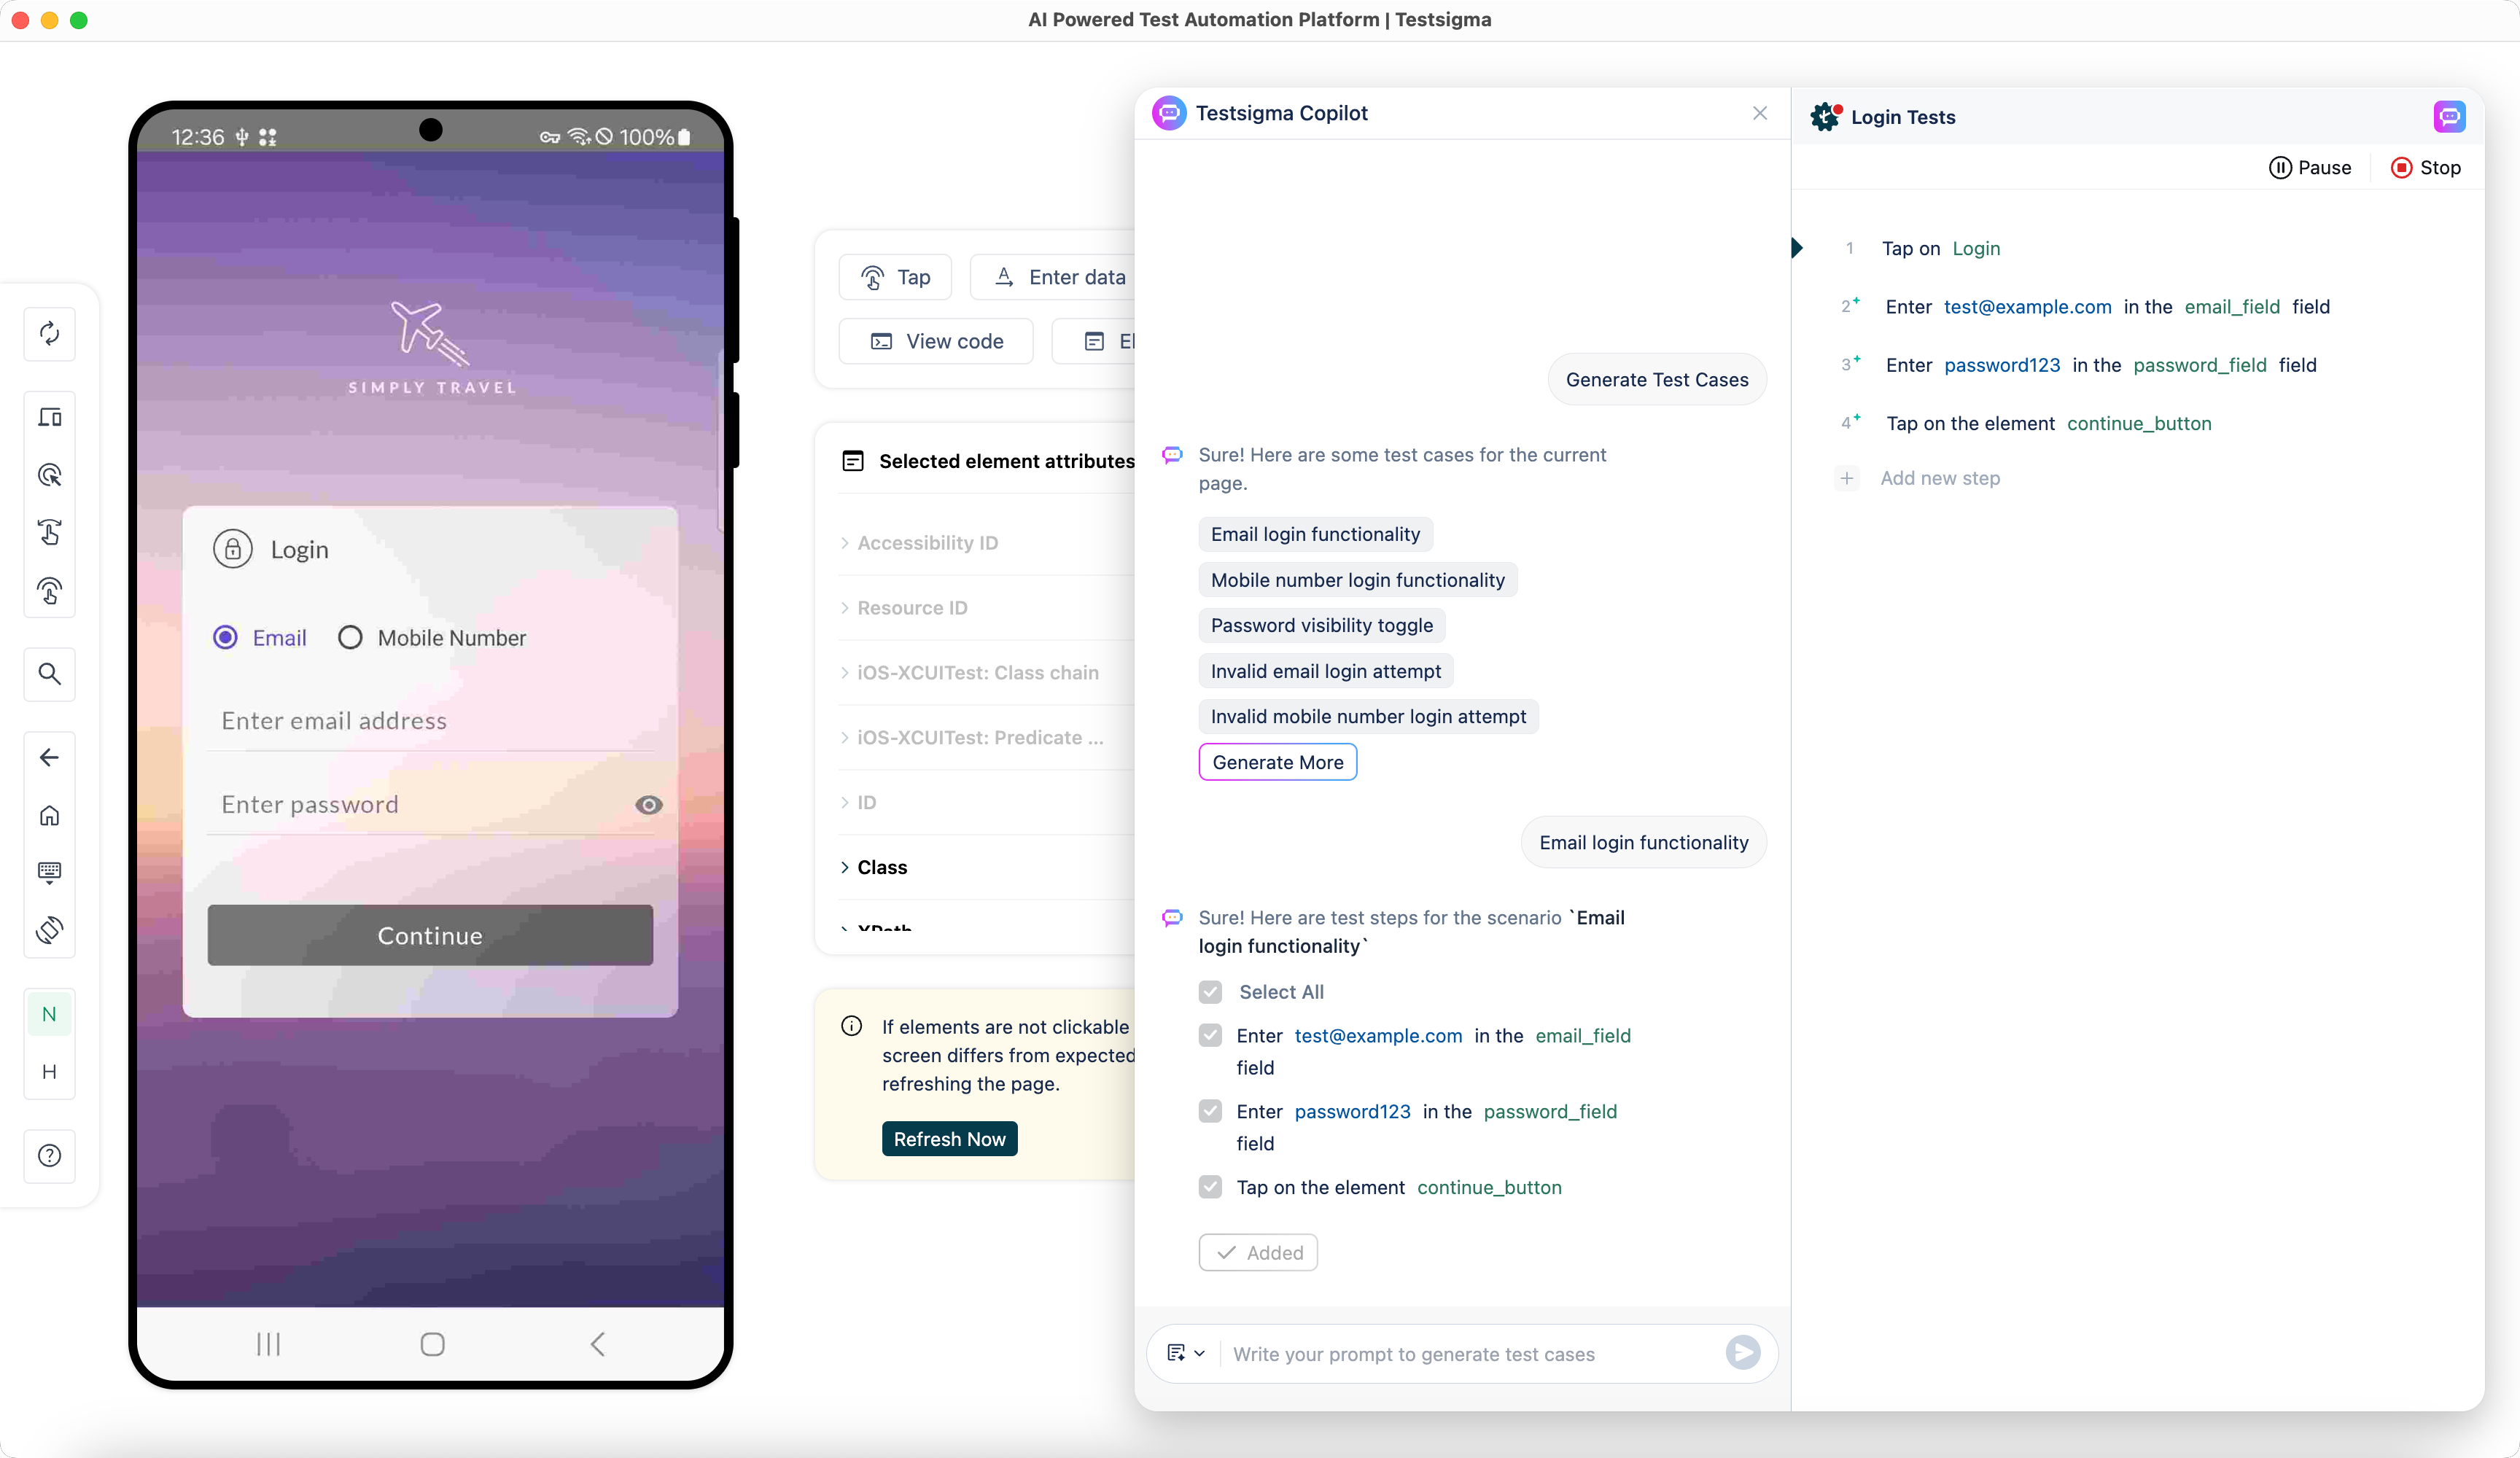Uncheck the Select All checkbox
This screenshot has width=2520, height=1458.
[x=1210, y=992]
